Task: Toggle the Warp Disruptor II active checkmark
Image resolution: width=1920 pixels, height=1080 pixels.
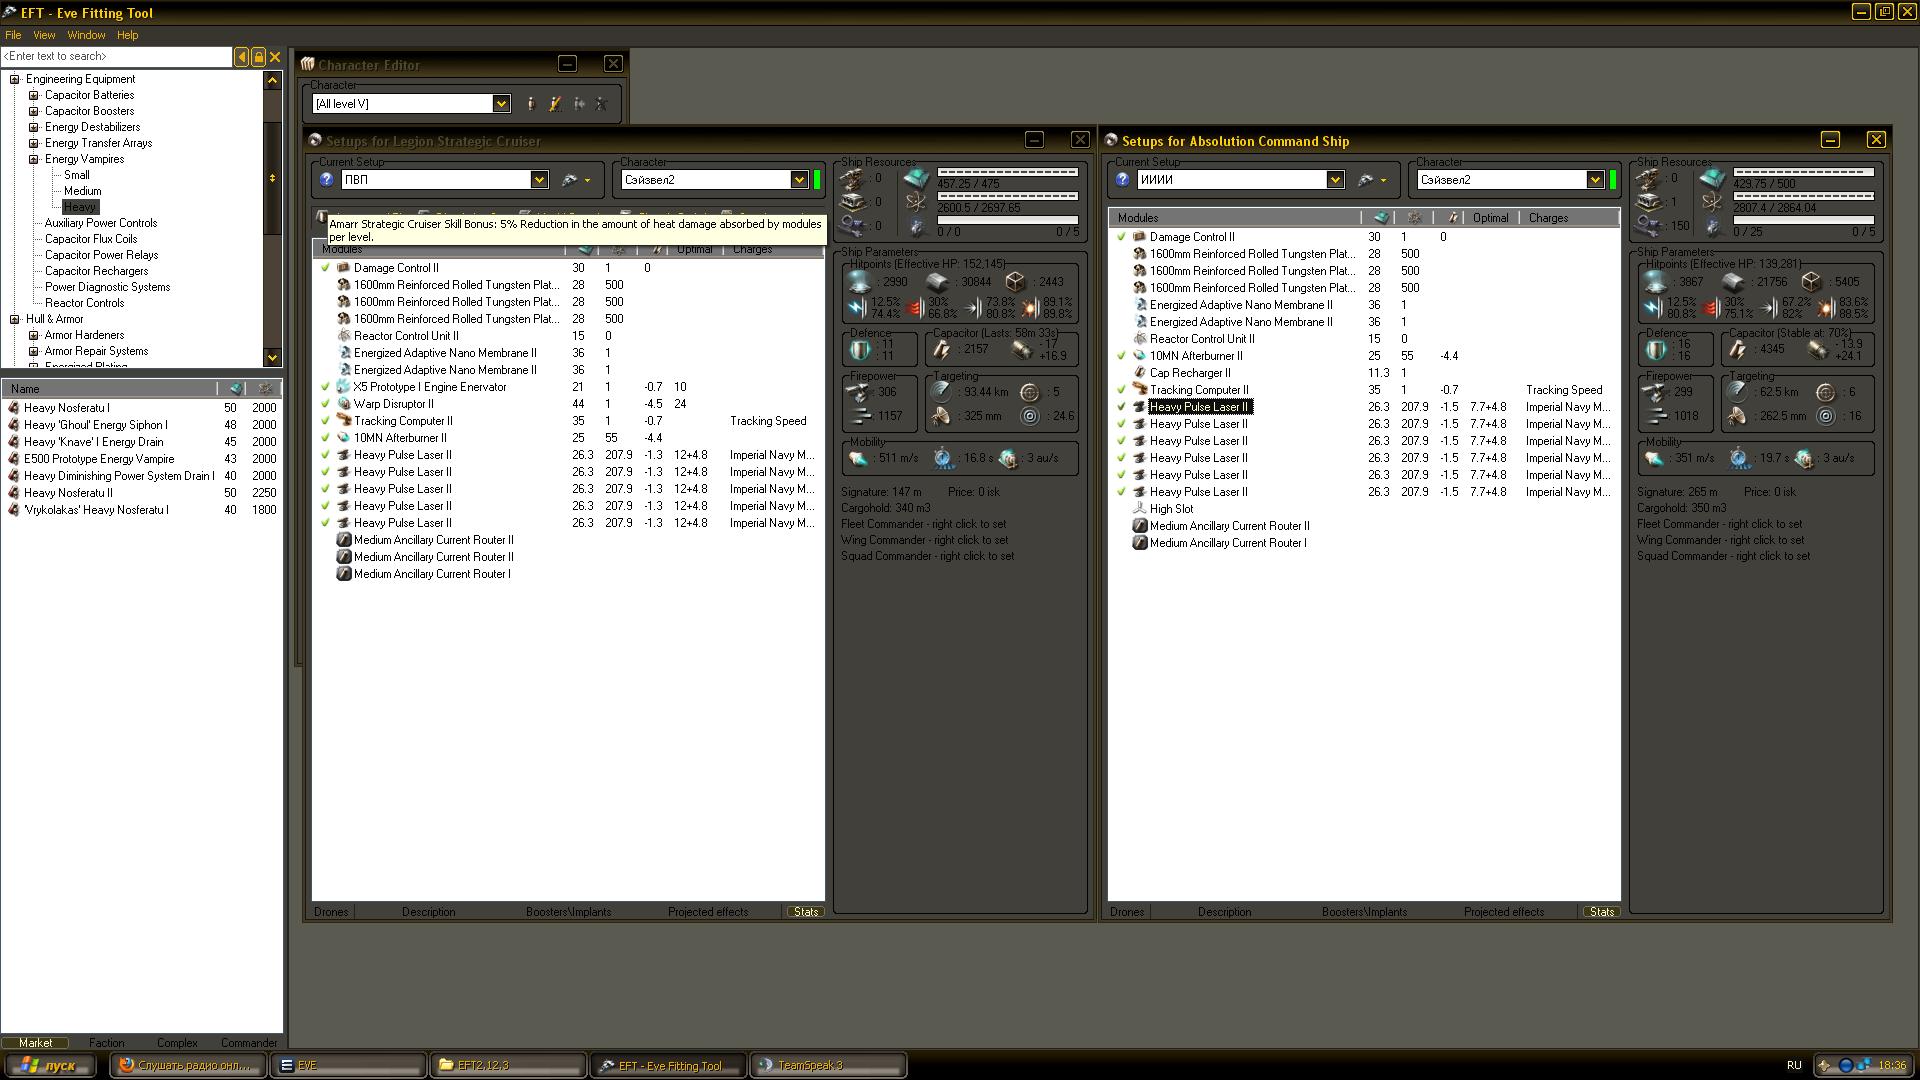Action: 325,404
